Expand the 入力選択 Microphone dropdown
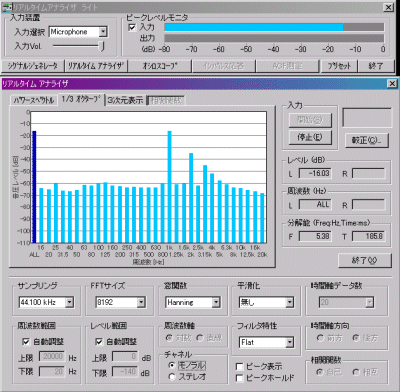The width and height of the screenshot is (400, 392). point(103,32)
